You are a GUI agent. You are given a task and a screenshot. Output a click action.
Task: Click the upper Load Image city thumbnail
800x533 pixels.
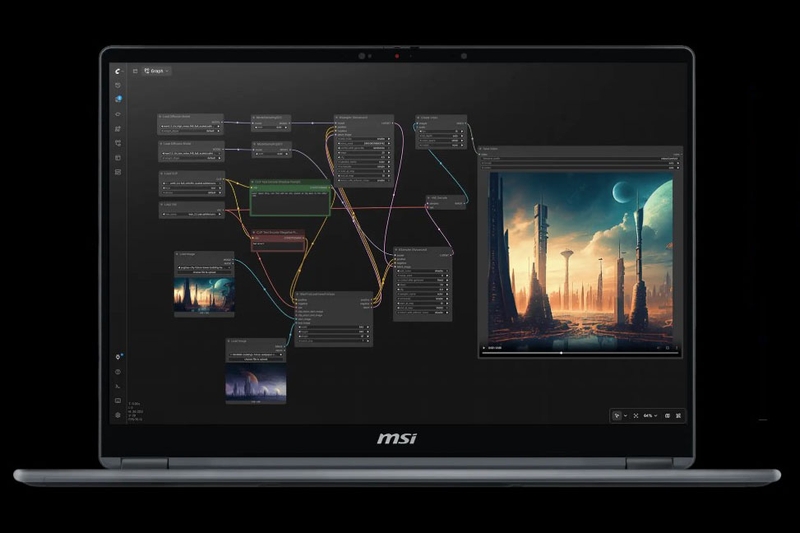[x=205, y=294]
